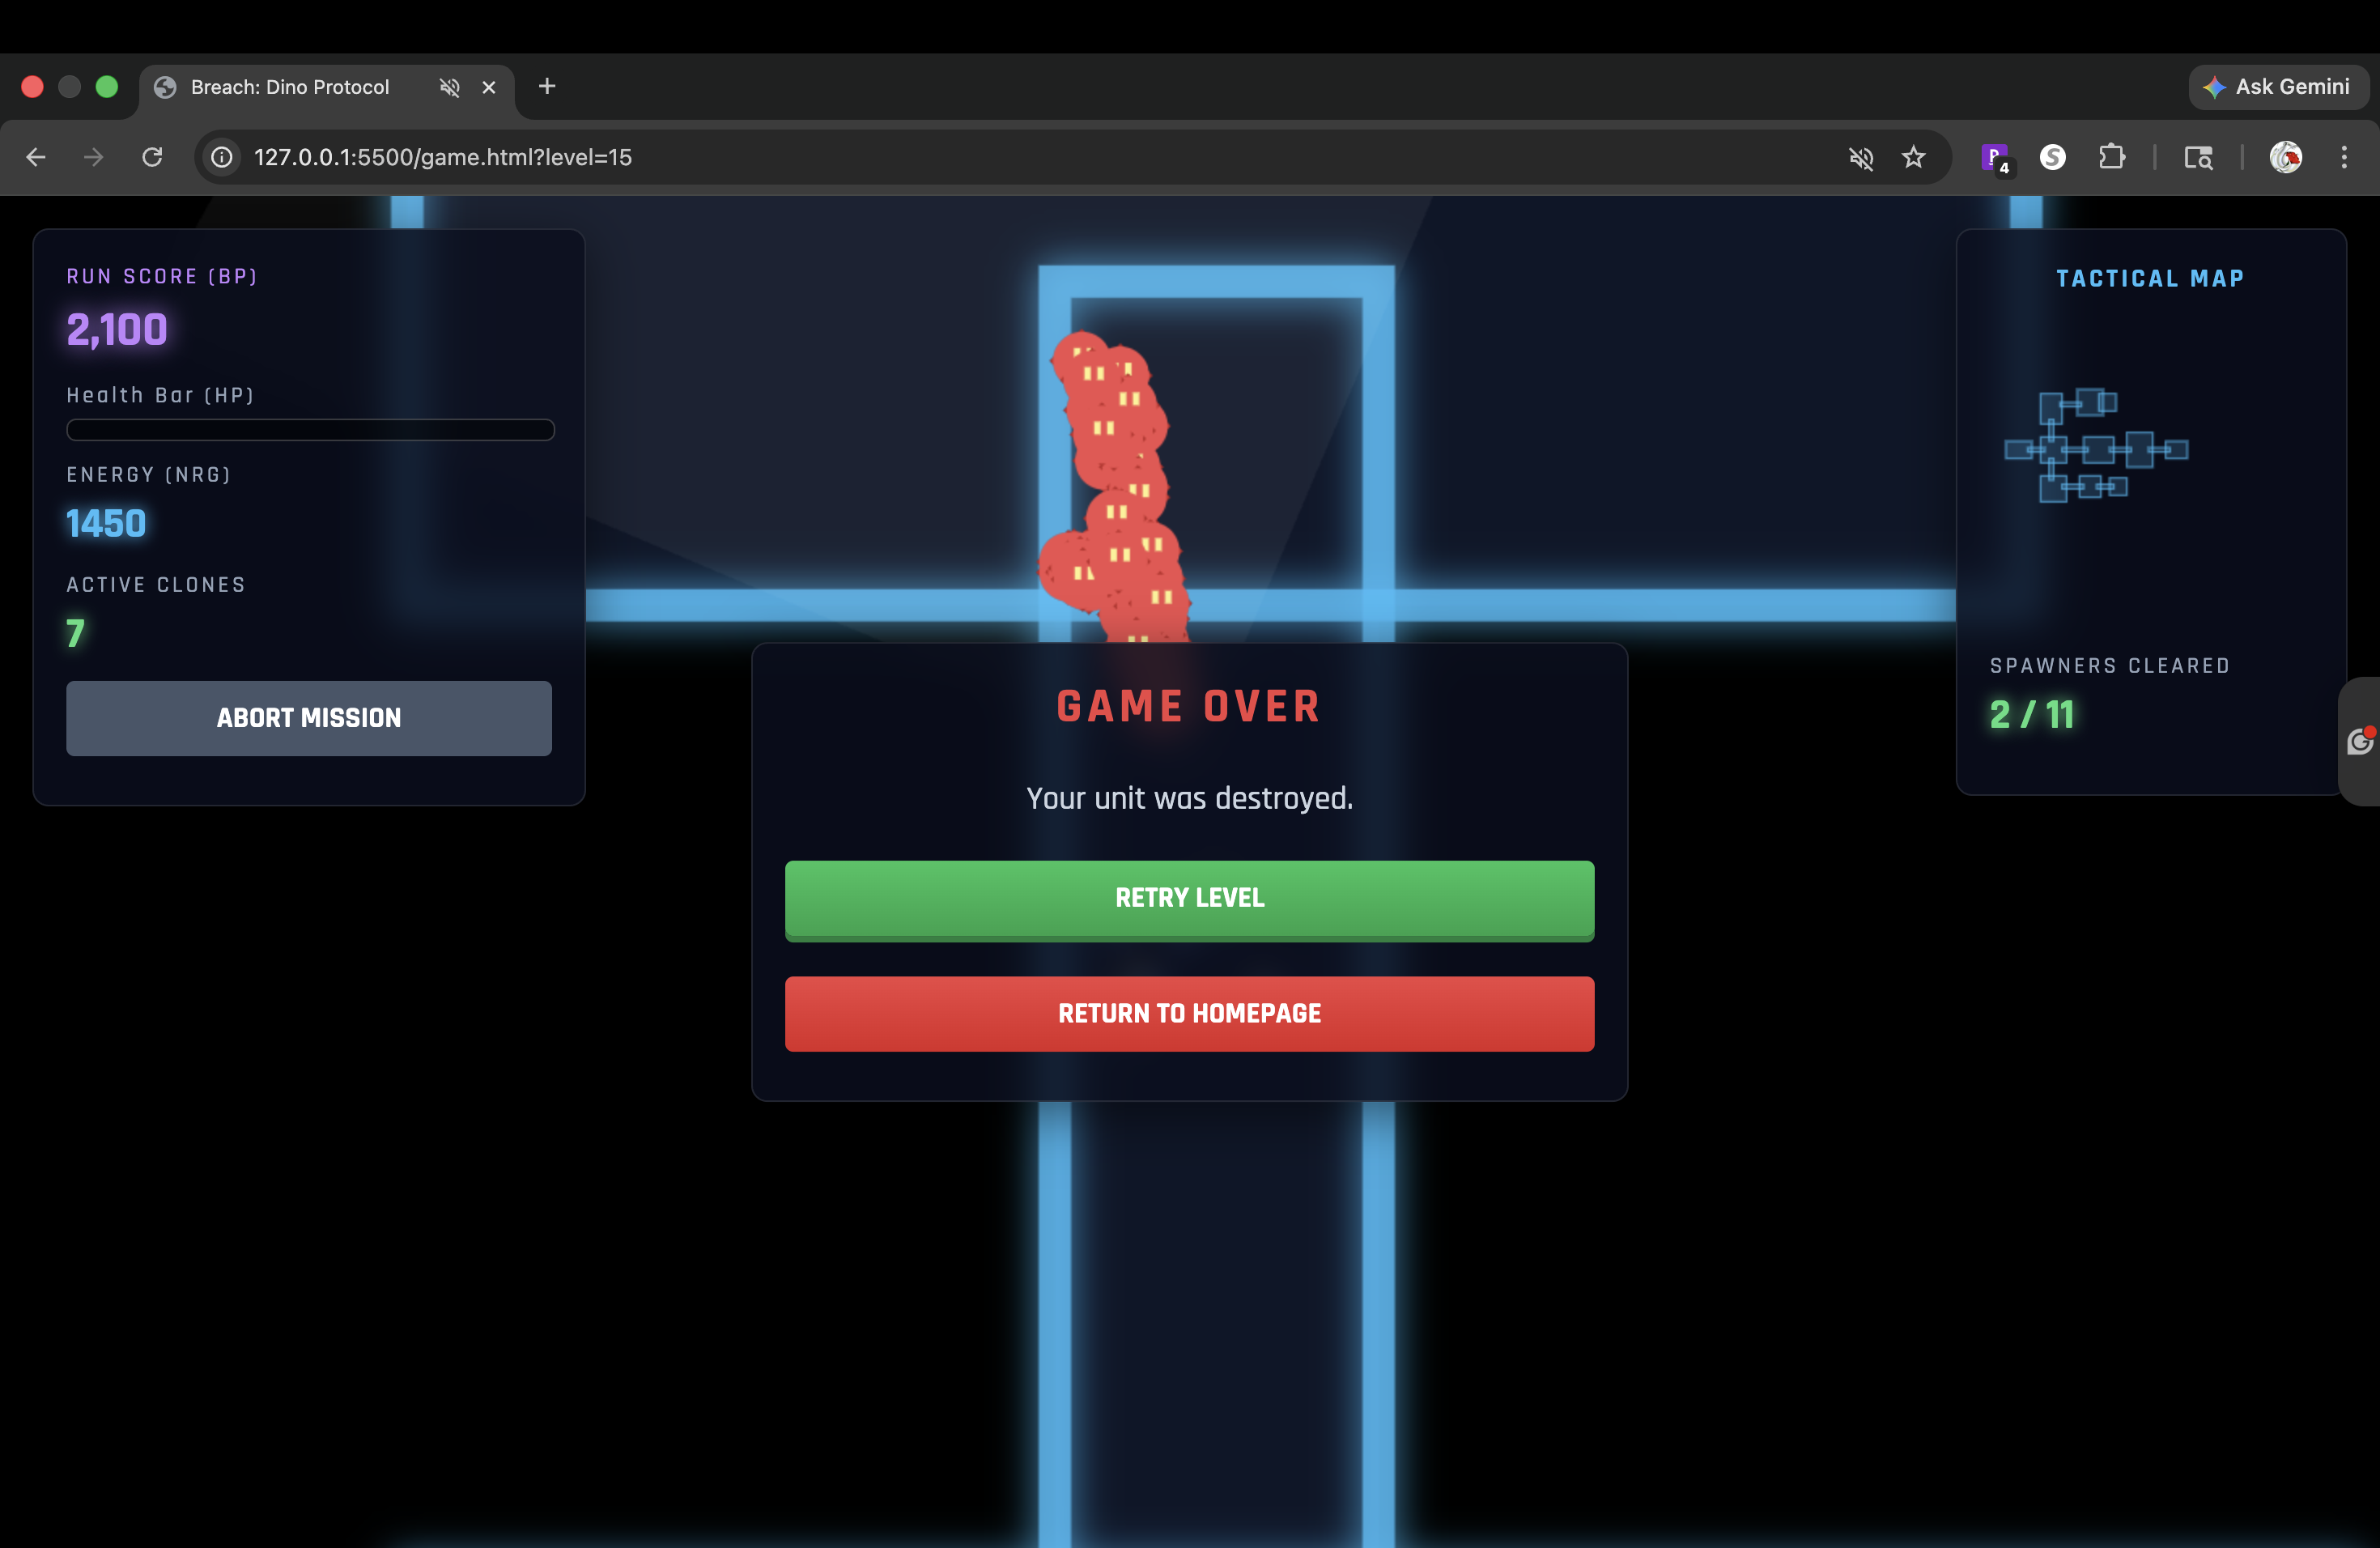Viewport: 2380px width, 1548px height.
Task: Click the Retry Level button
Action: click(1189, 899)
